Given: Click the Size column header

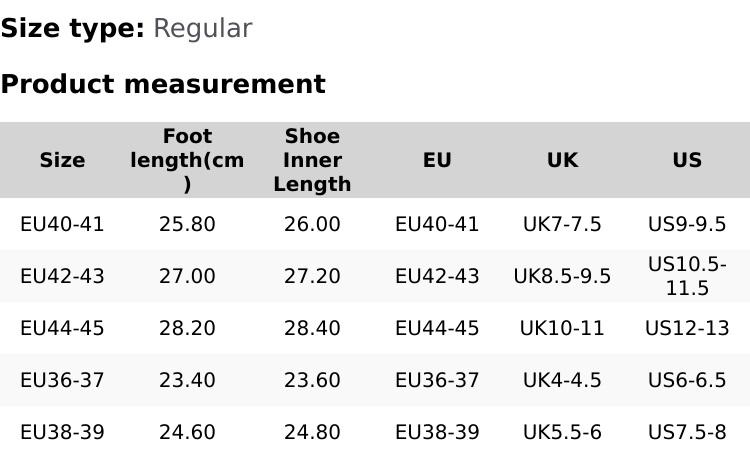Looking at the screenshot, I should 62,160.
